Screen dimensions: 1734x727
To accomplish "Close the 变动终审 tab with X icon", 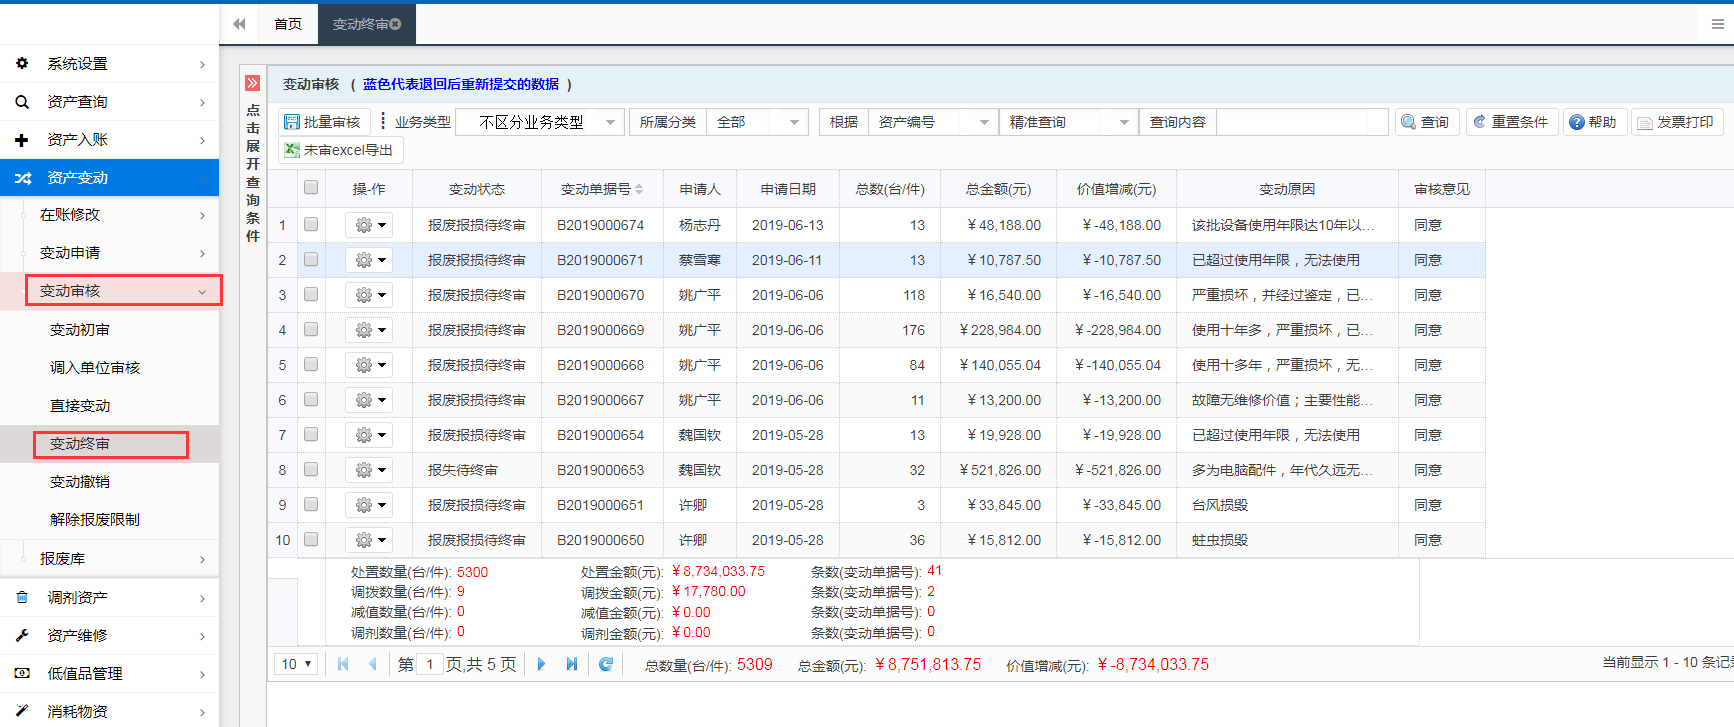I will click(396, 24).
